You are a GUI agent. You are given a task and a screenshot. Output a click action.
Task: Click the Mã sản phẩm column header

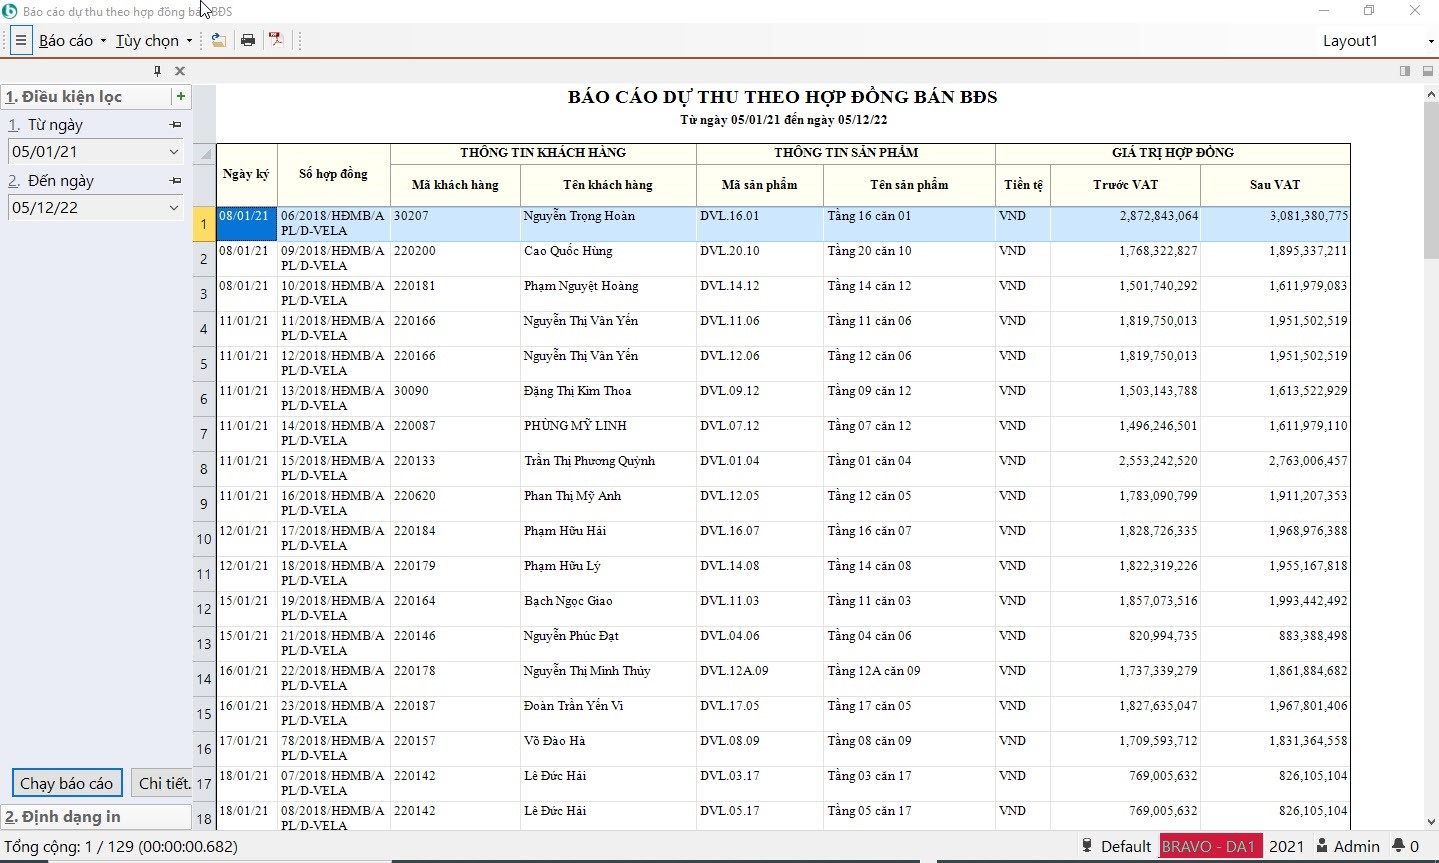click(x=760, y=185)
